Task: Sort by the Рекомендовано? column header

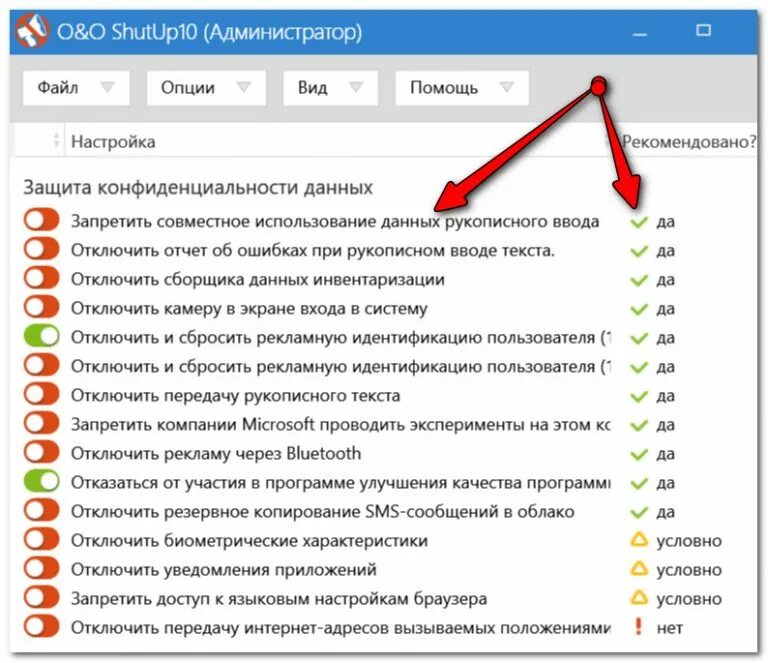Action: point(689,142)
